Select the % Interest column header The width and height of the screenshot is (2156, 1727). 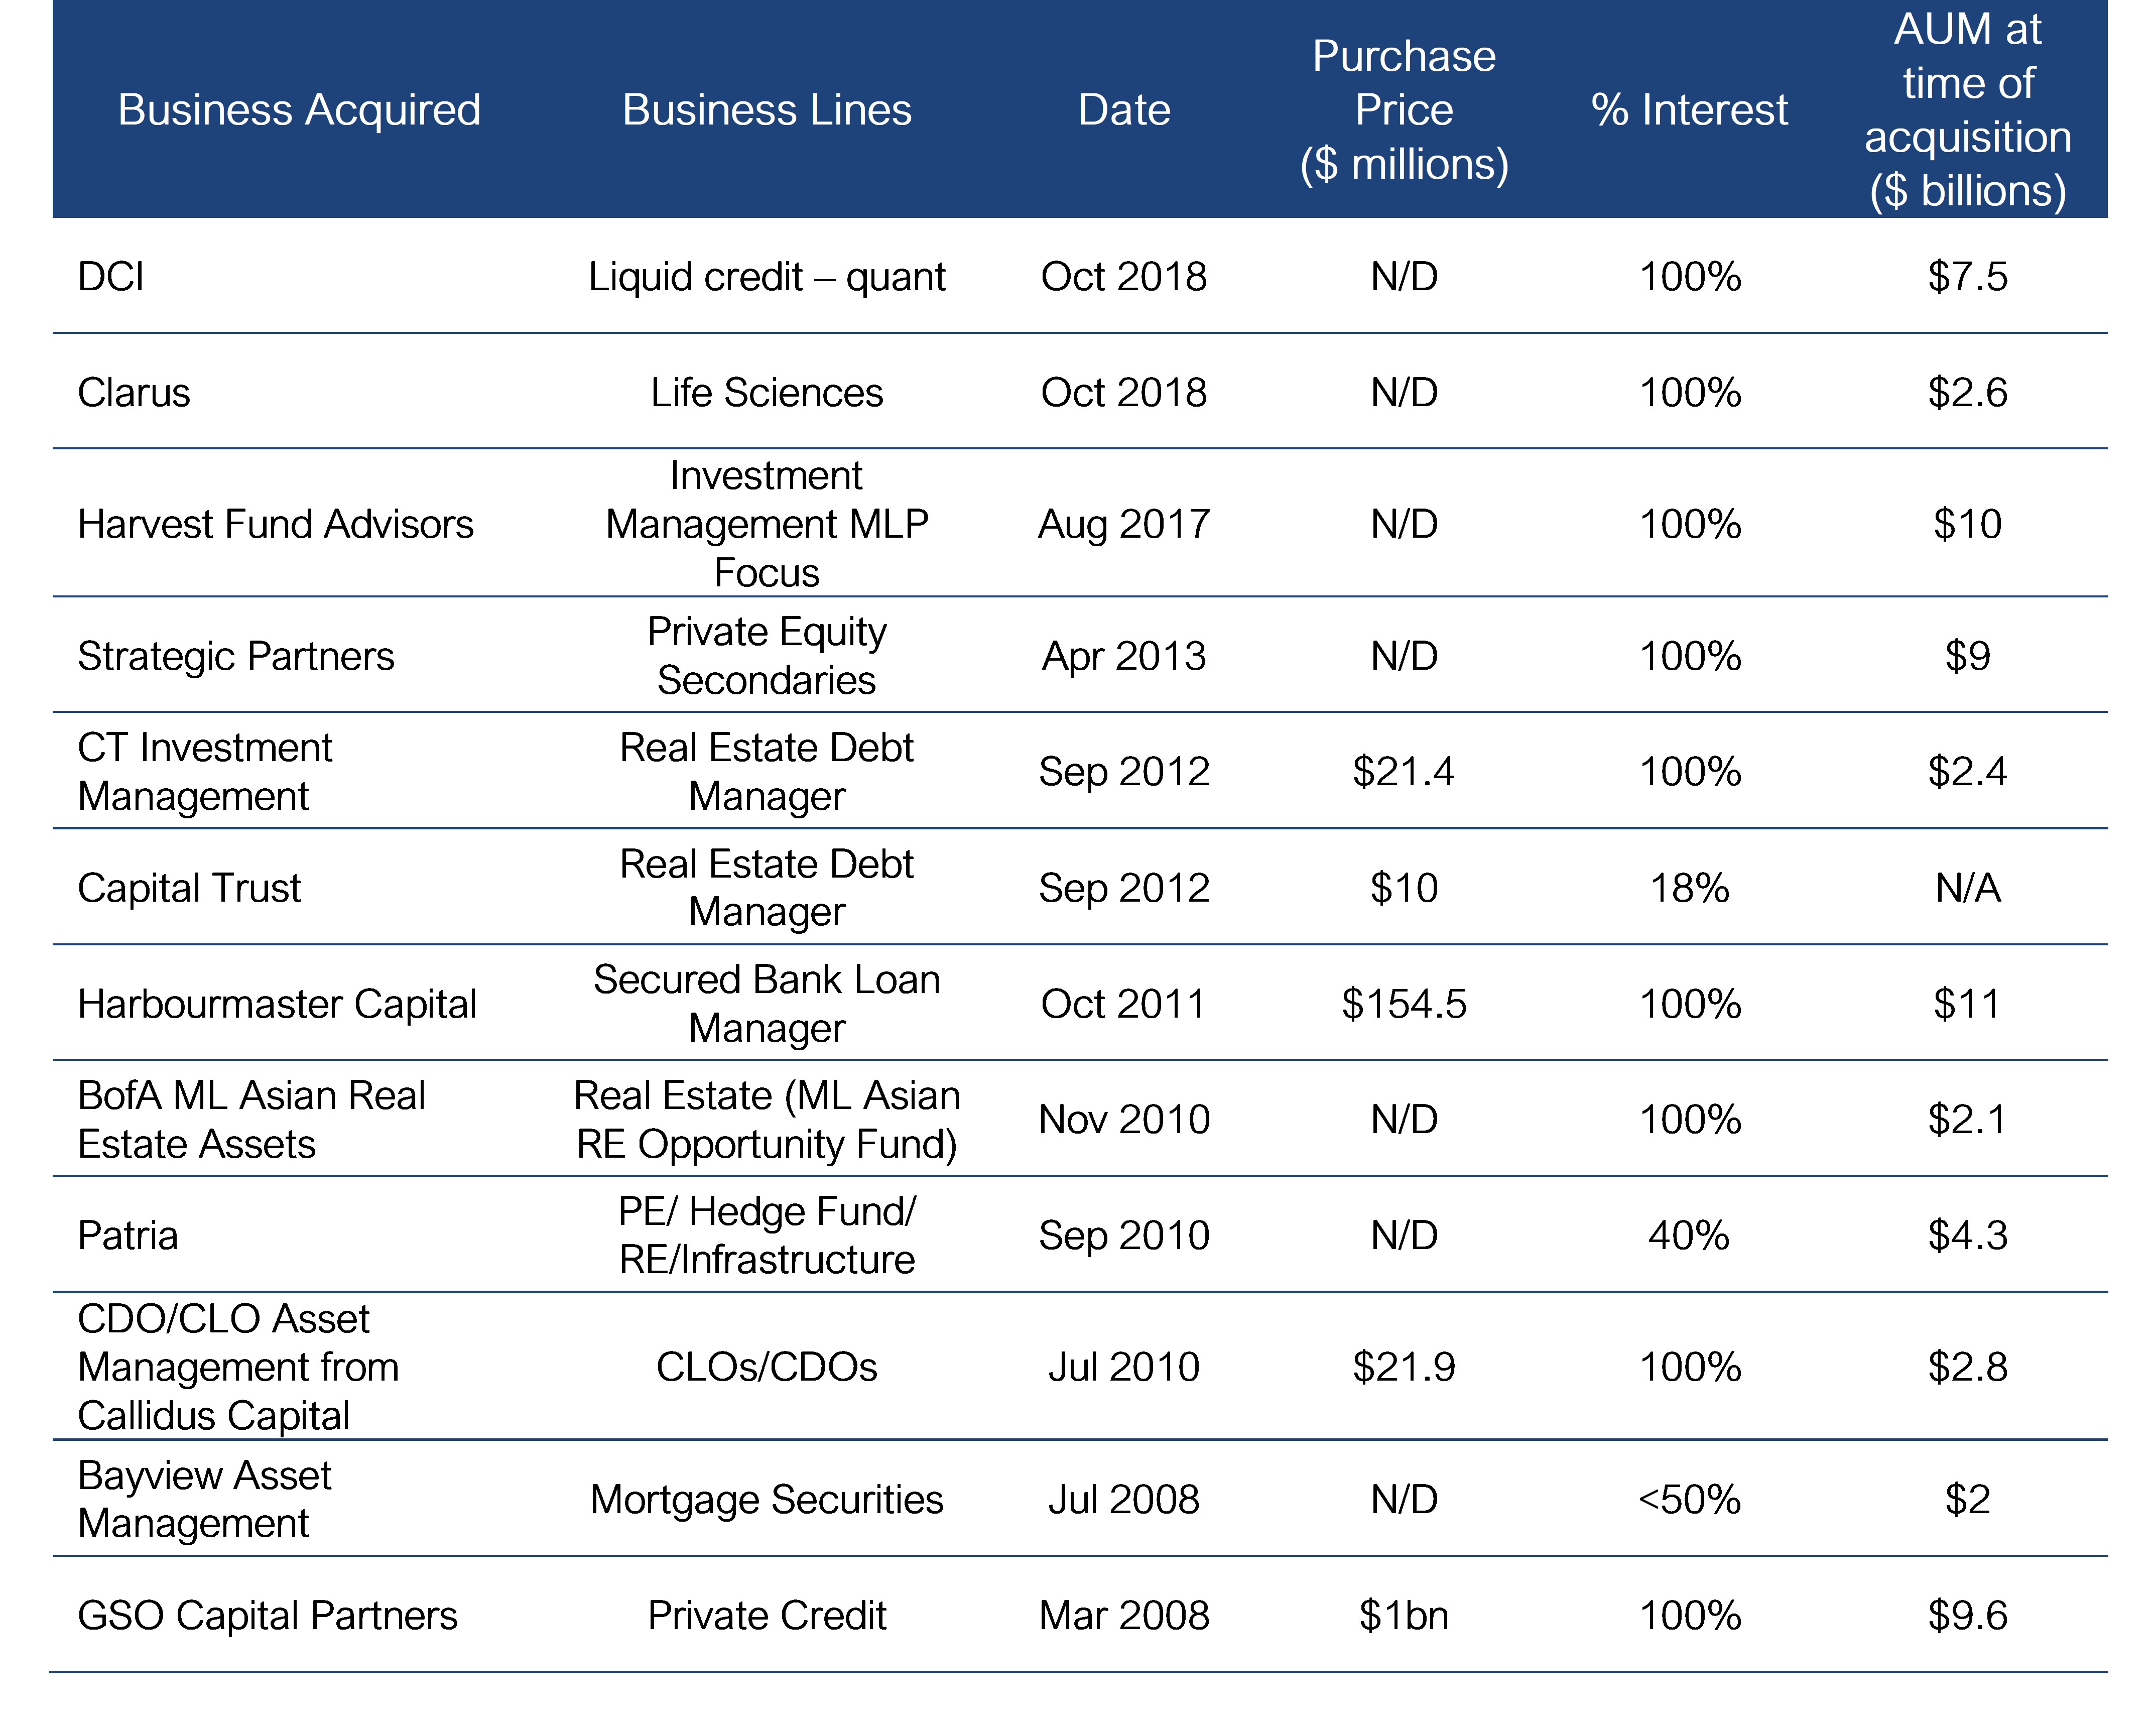[x=1688, y=110]
